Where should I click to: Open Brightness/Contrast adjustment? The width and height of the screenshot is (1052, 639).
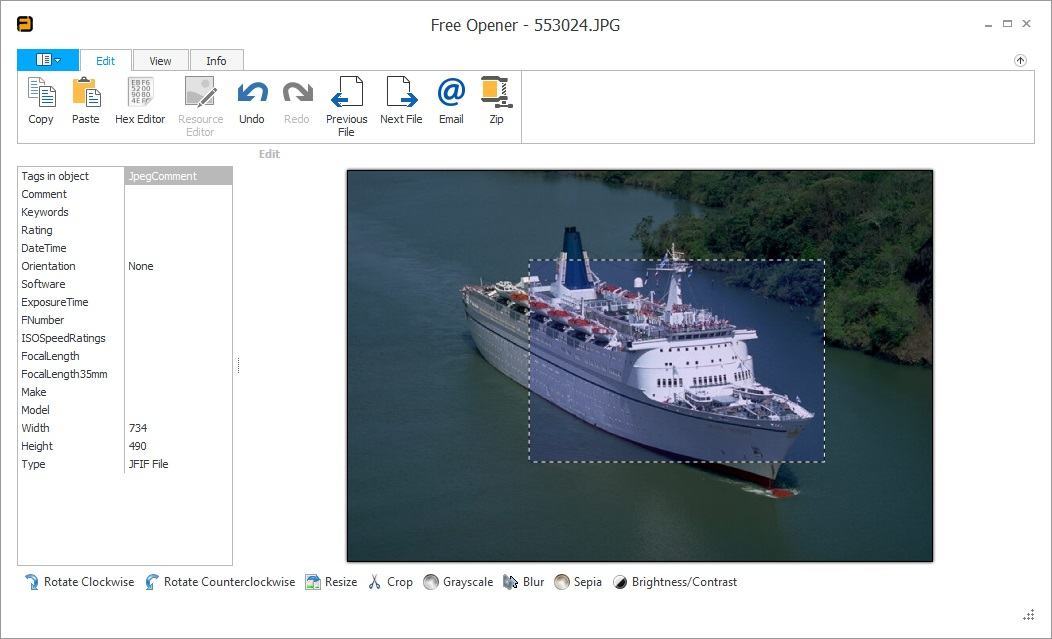click(674, 582)
